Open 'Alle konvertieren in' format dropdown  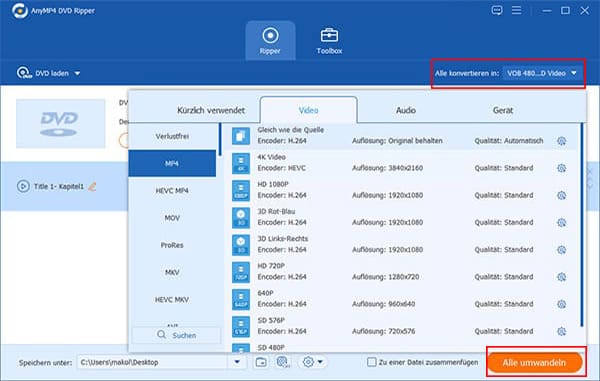pos(541,73)
